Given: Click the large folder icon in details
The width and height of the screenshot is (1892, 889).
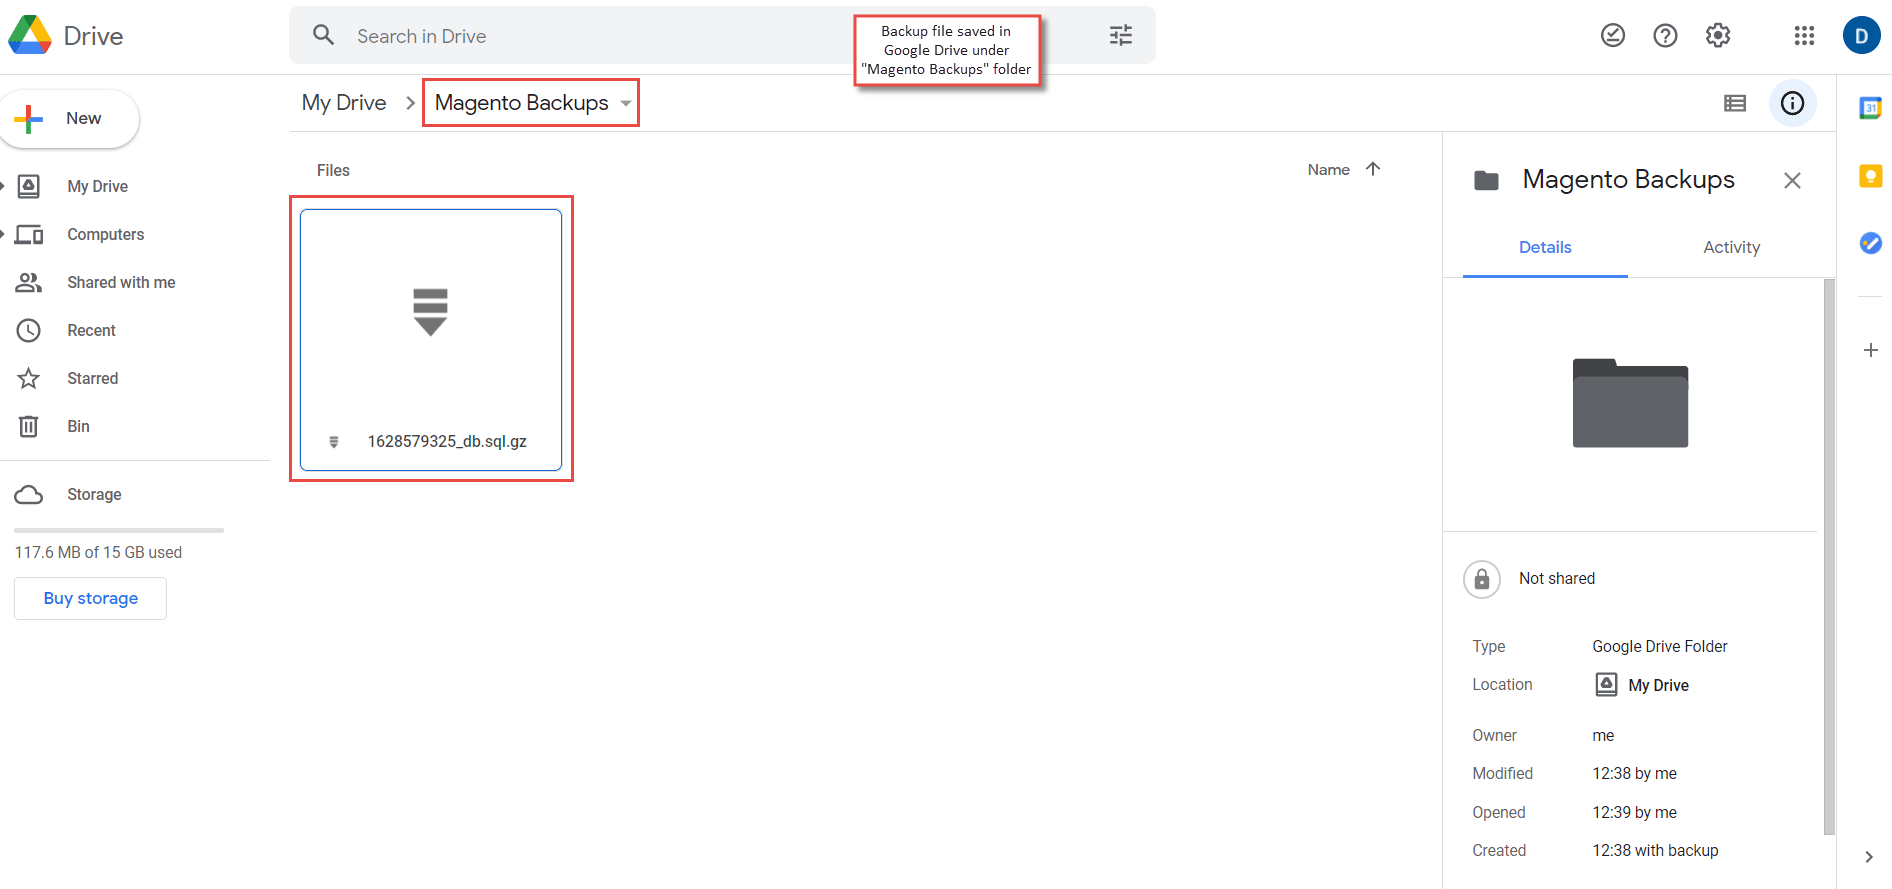Looking at the screenshot, I should [1630, 402].
